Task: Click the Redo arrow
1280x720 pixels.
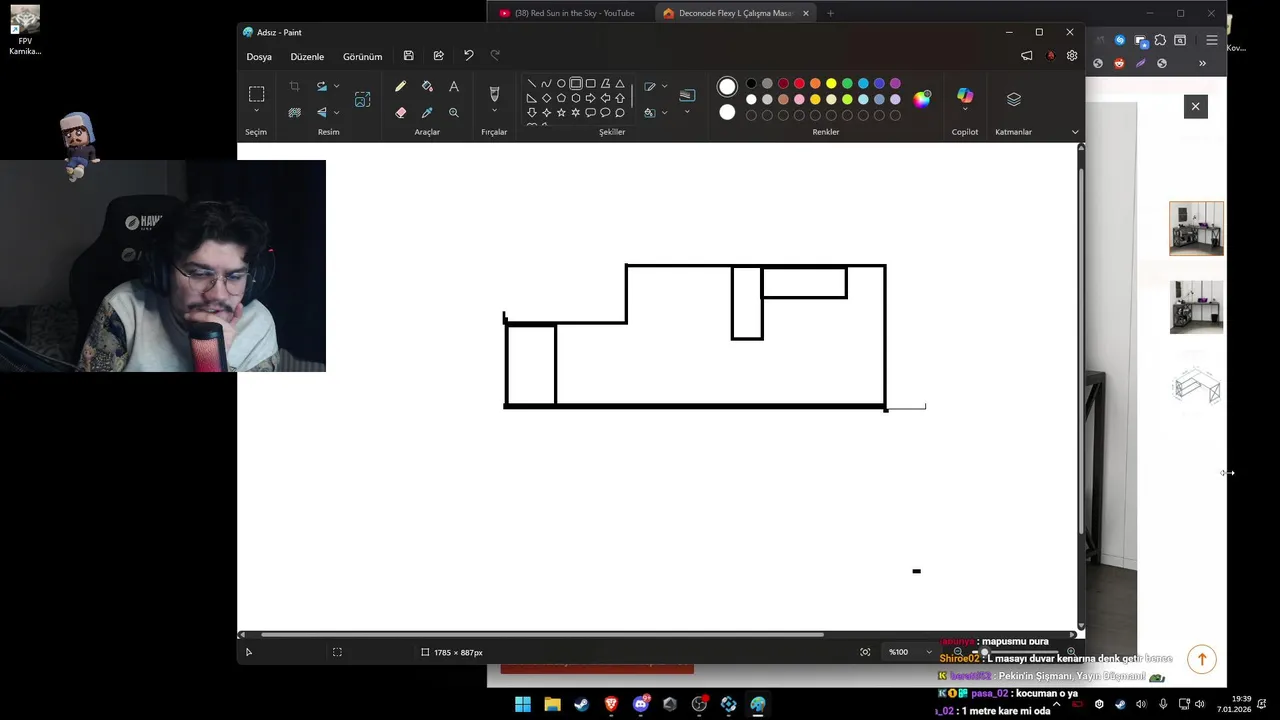Action: tap(495, 56)
